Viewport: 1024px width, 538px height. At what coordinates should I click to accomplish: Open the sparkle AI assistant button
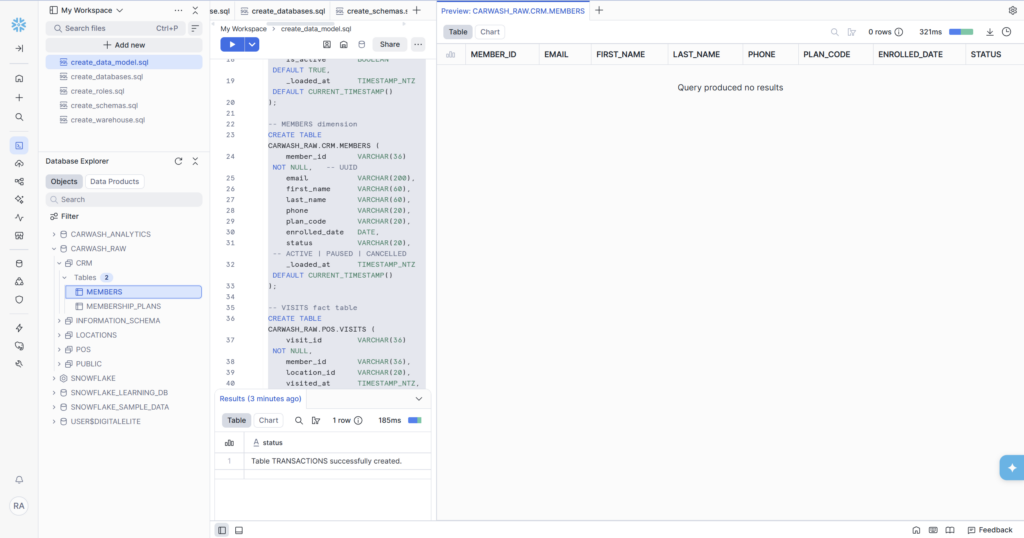tap(1011, 467)
